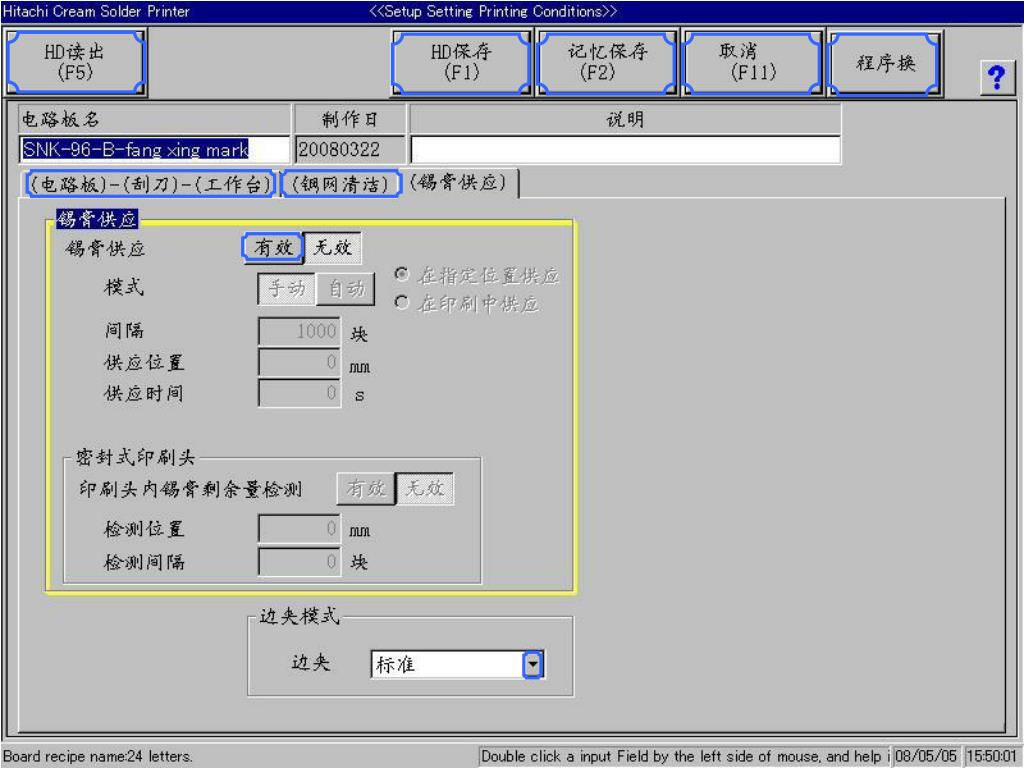Click the status bar text "Board recipe name:24 letters."
Image resolution: width=1024 pixels, height=768 pixels.
point(98,756)
